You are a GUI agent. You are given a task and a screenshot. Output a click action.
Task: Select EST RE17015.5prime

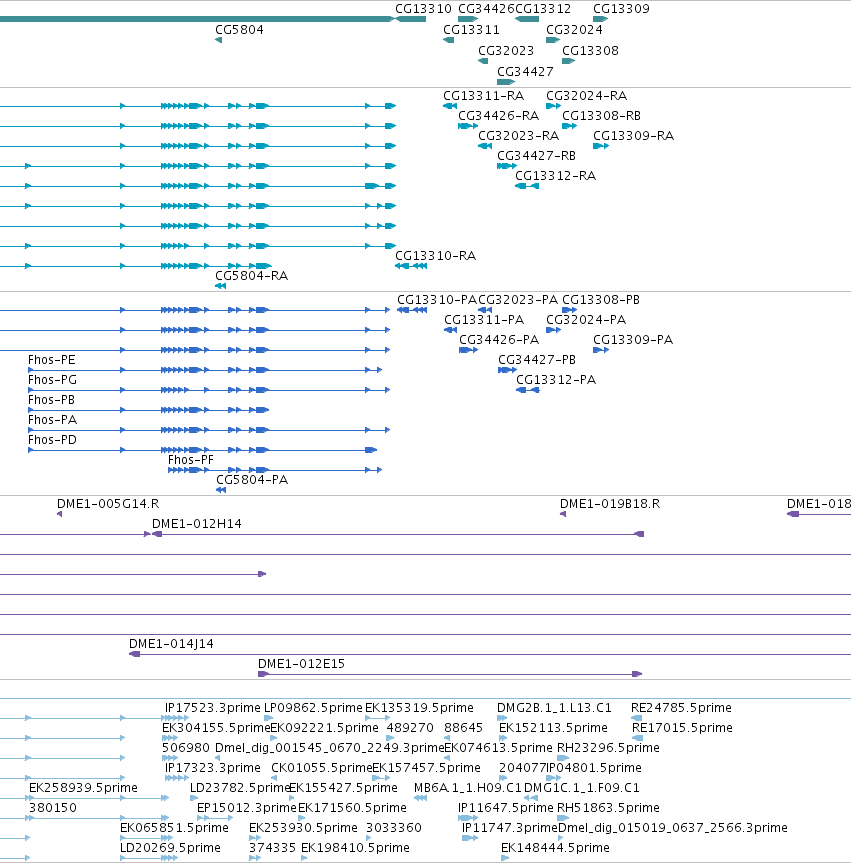pos(682,728)
